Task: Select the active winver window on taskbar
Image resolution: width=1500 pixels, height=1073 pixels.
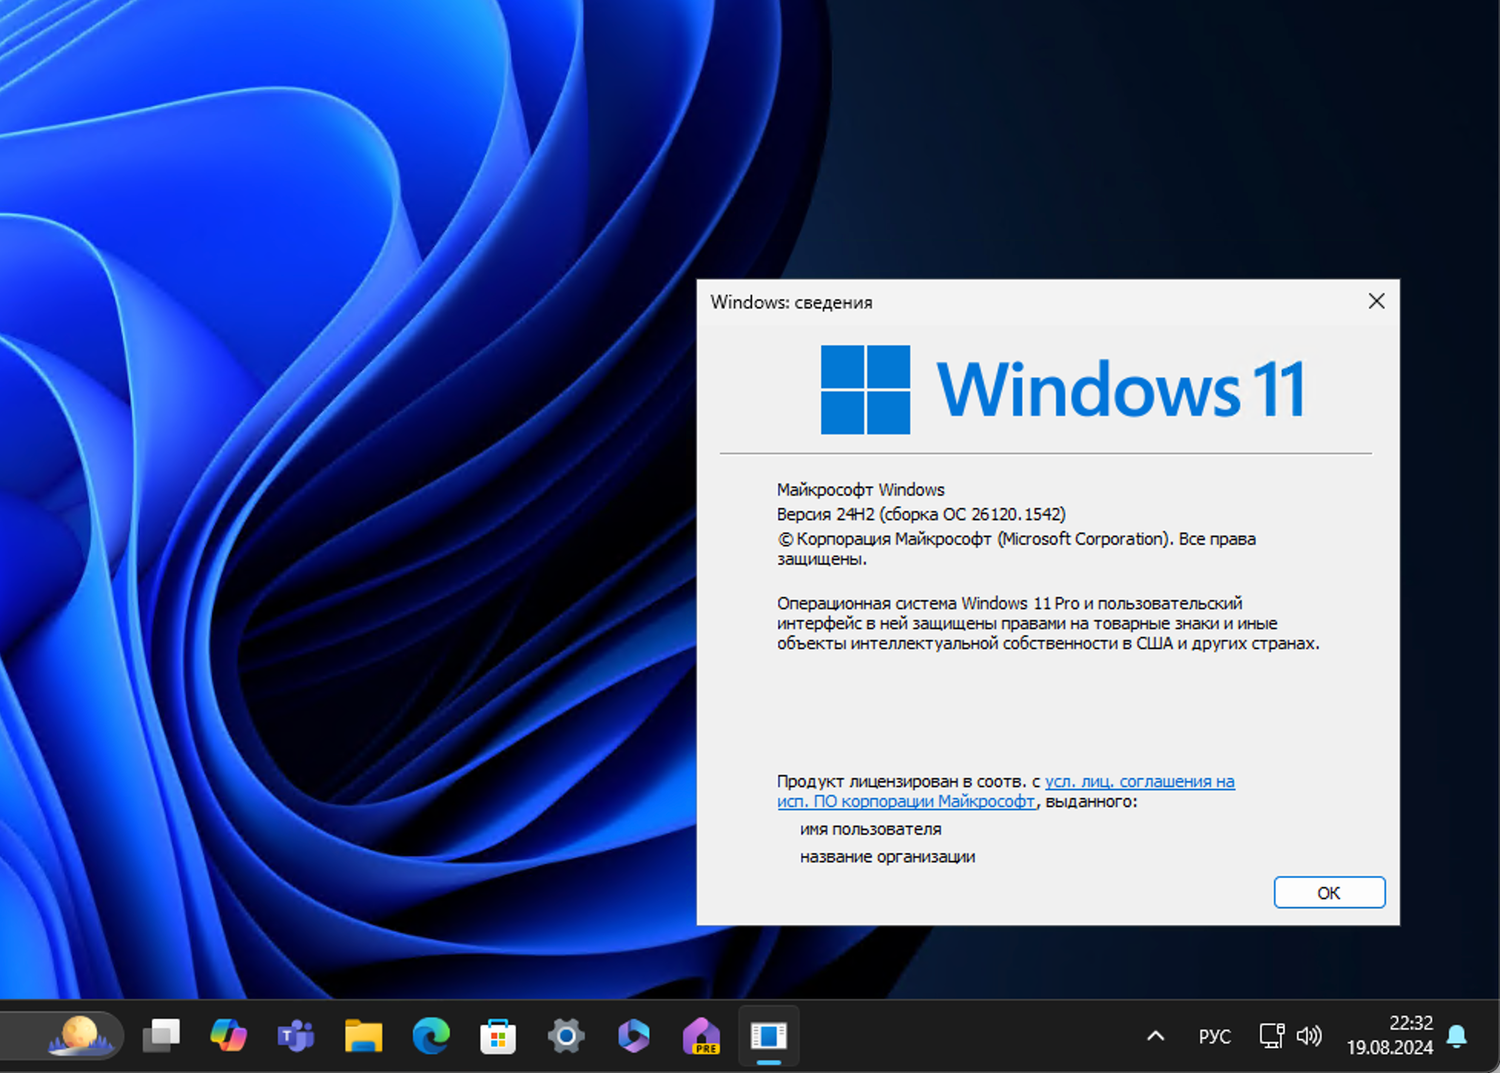Action: click(x=768, y=1036)
